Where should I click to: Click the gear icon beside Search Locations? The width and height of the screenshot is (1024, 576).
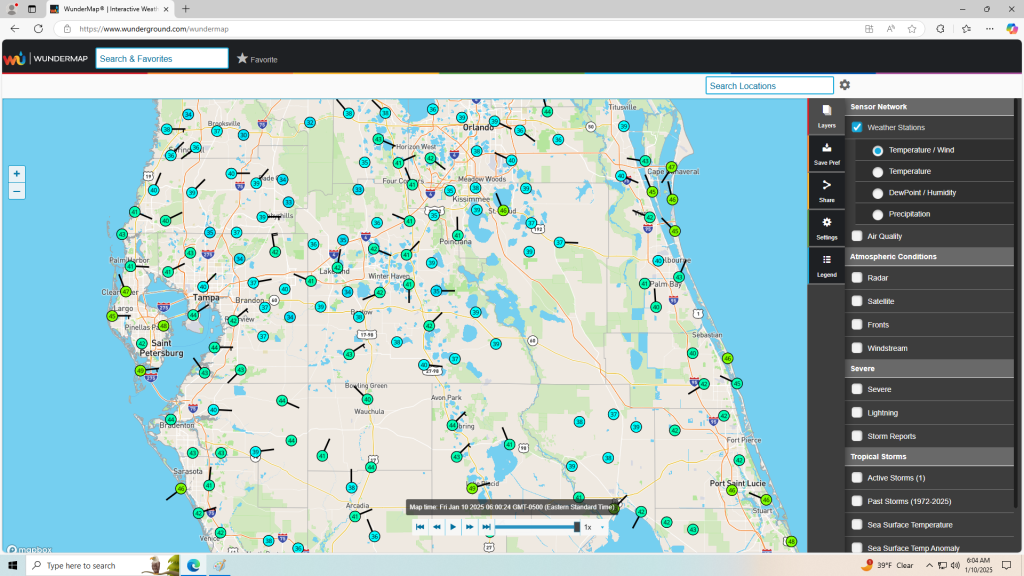[x=845, y=86]
